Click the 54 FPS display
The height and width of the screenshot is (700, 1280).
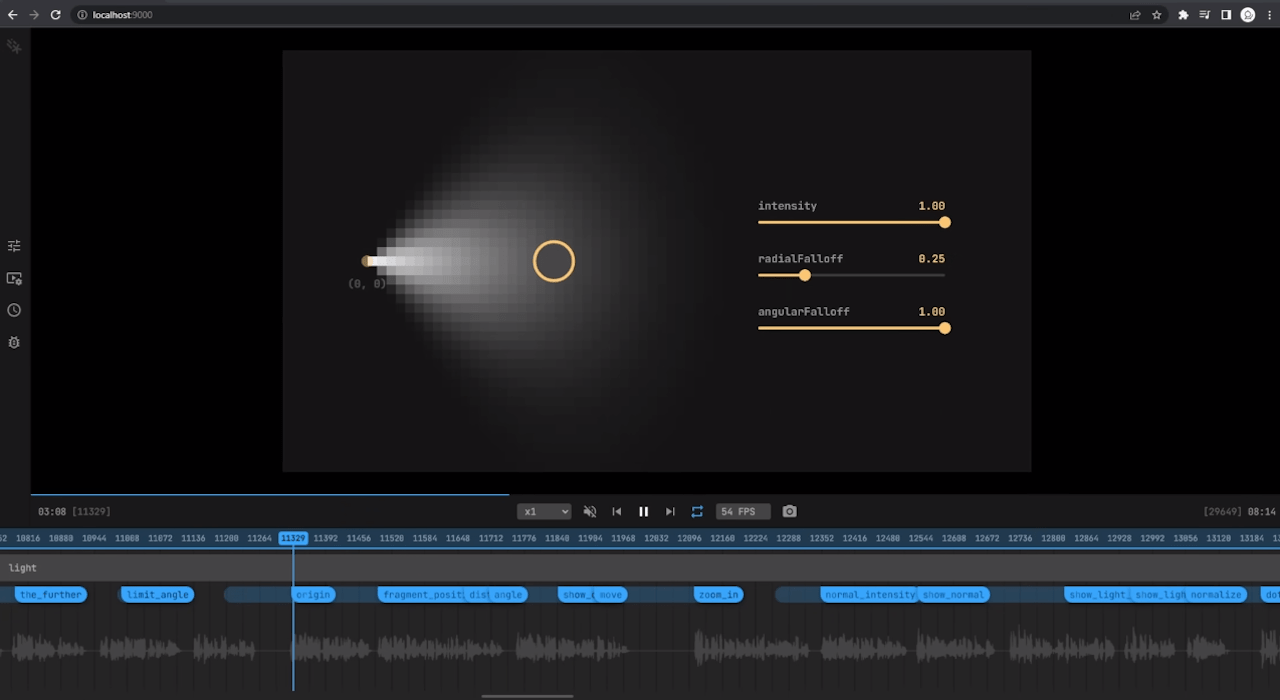[743, 511]
